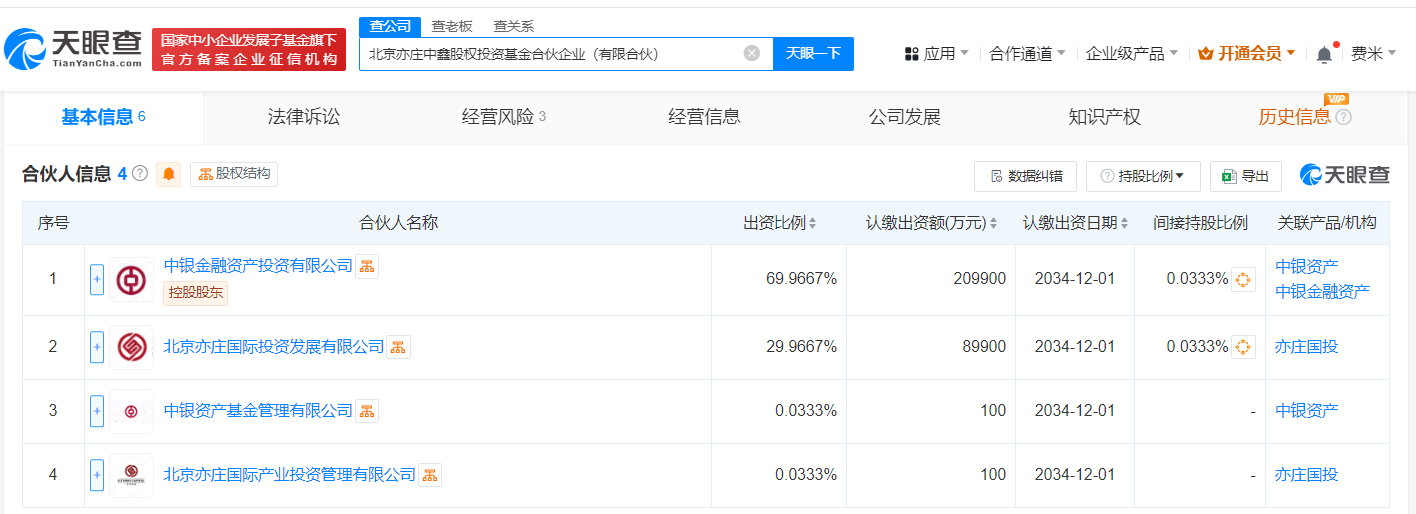Click 股权结构 button
This screenshot has width=1416, height=514.
click(x=234, y=174)
